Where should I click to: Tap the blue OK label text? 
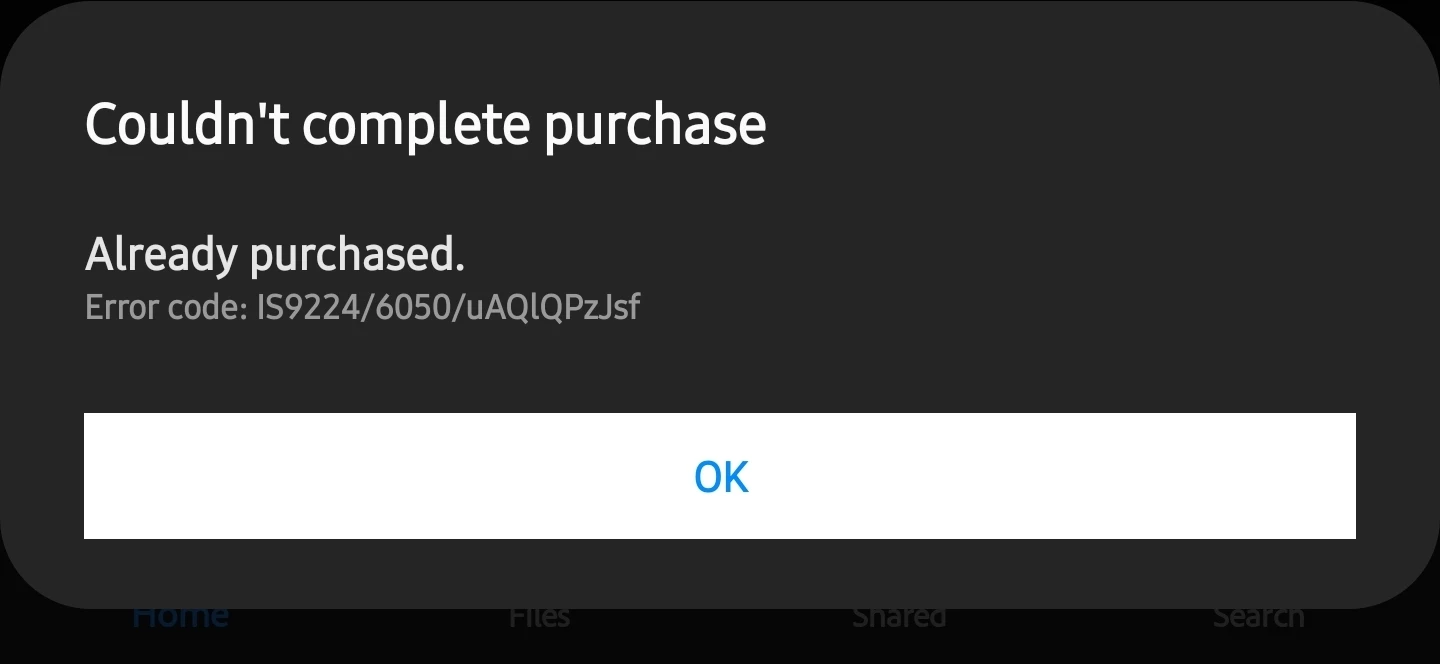click(x=721, y=477)
